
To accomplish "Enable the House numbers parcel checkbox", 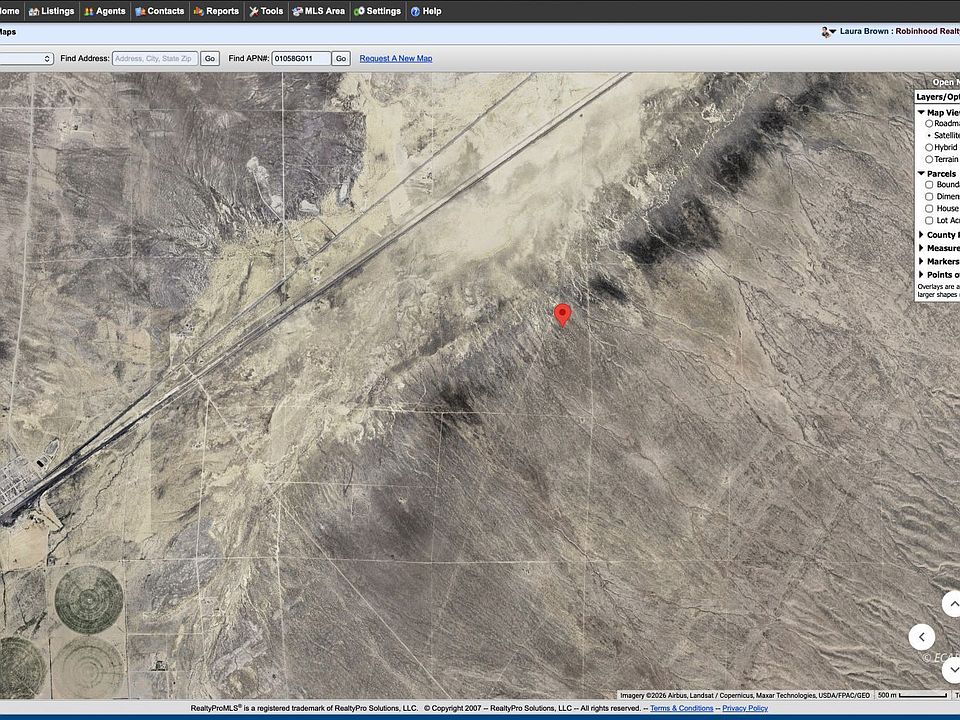I will [x=929, y=209].
